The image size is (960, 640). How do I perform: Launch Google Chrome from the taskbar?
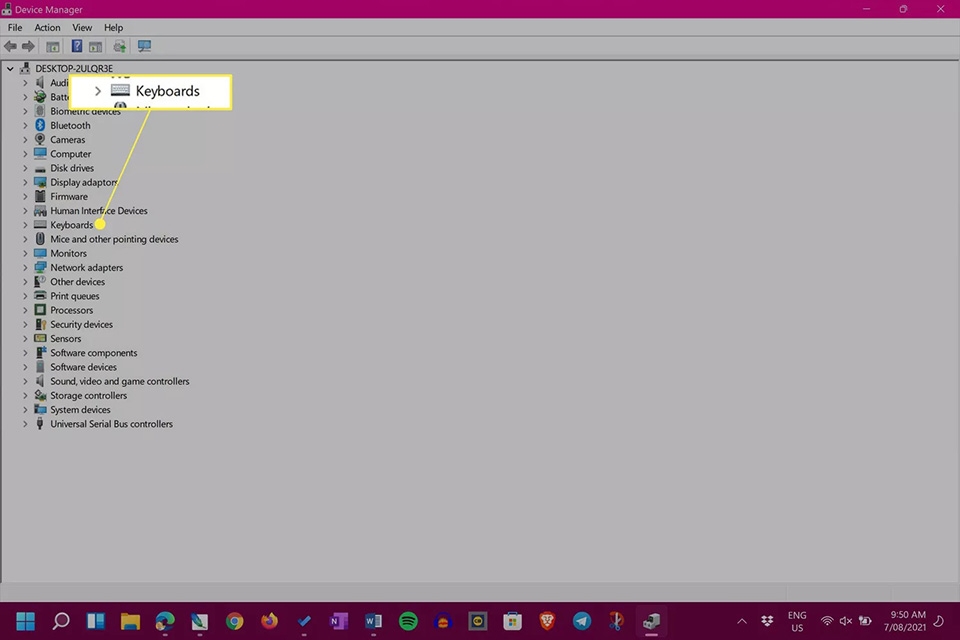[234, 622]
